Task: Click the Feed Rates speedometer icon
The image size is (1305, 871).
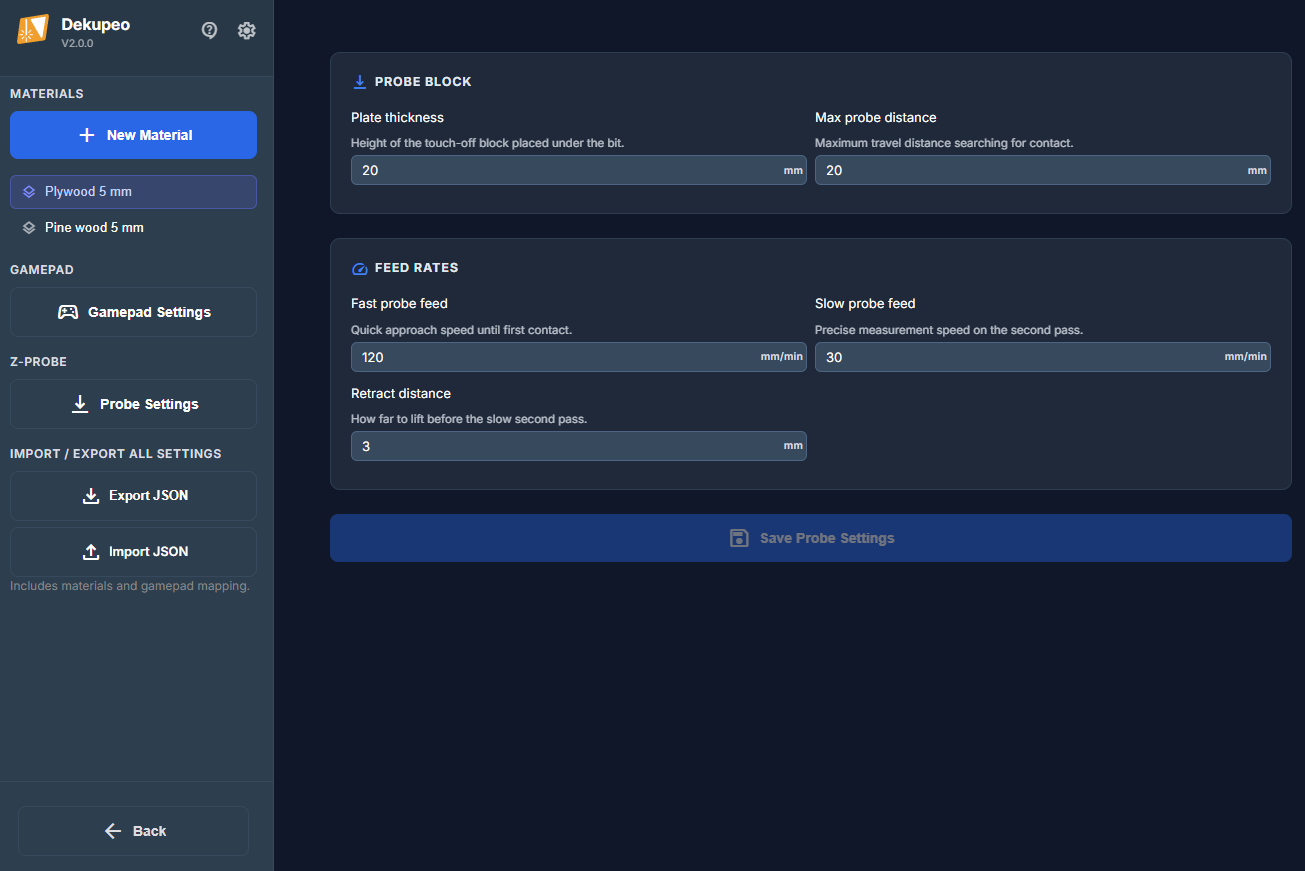Action: click(x=360, y=268)
